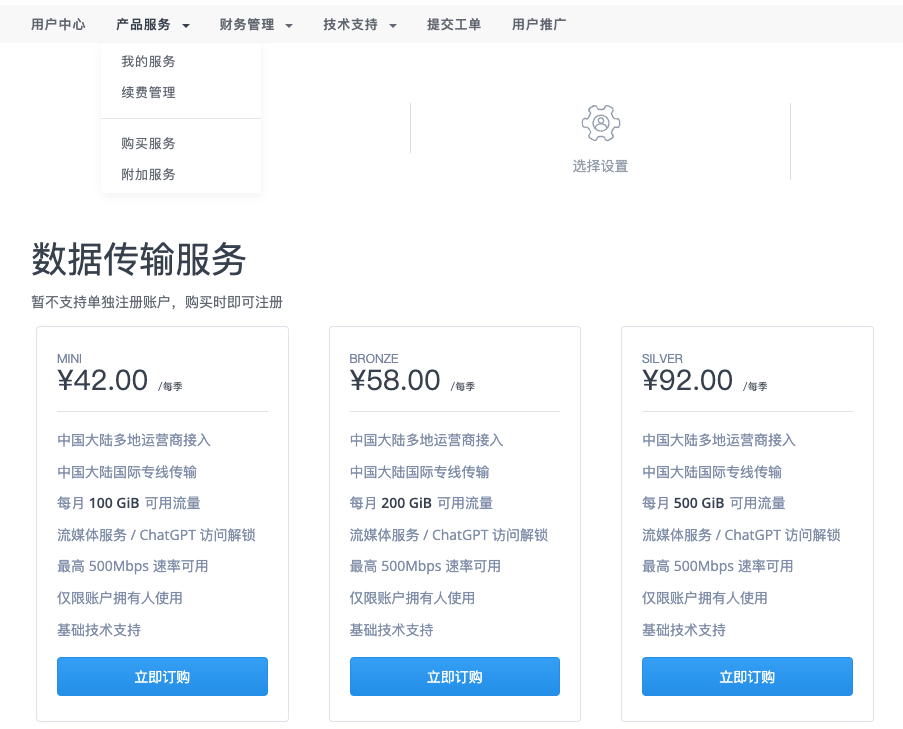This screenshot has width=903, height=729.
Task: Click 每月 500 GiB 可用流量 in SILVER card
Action: 713,503
